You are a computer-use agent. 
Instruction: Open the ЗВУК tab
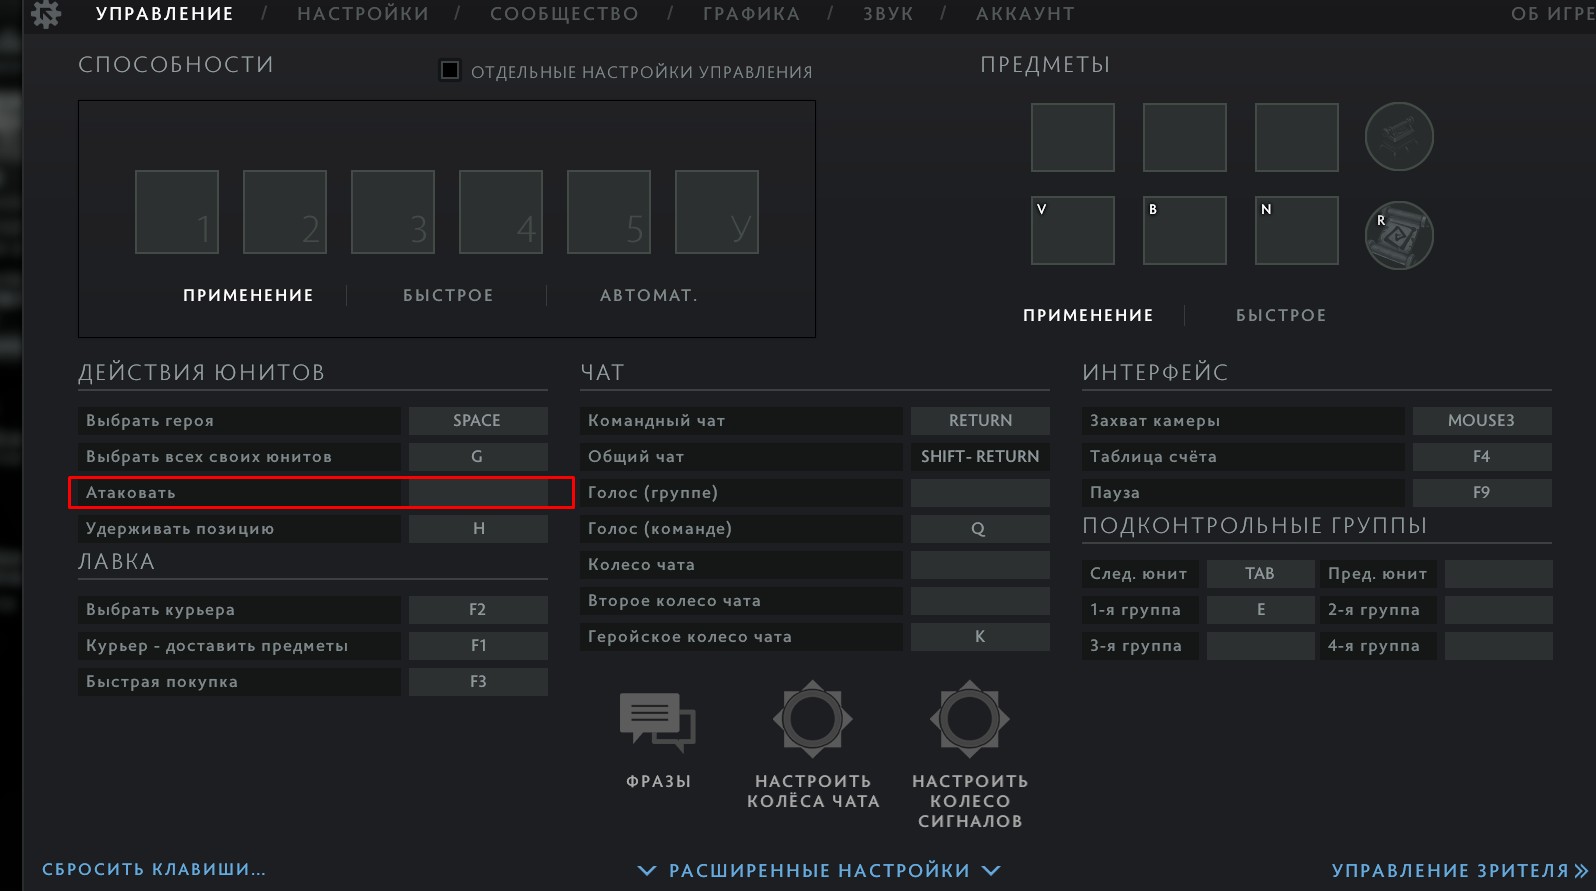[888, 14]
